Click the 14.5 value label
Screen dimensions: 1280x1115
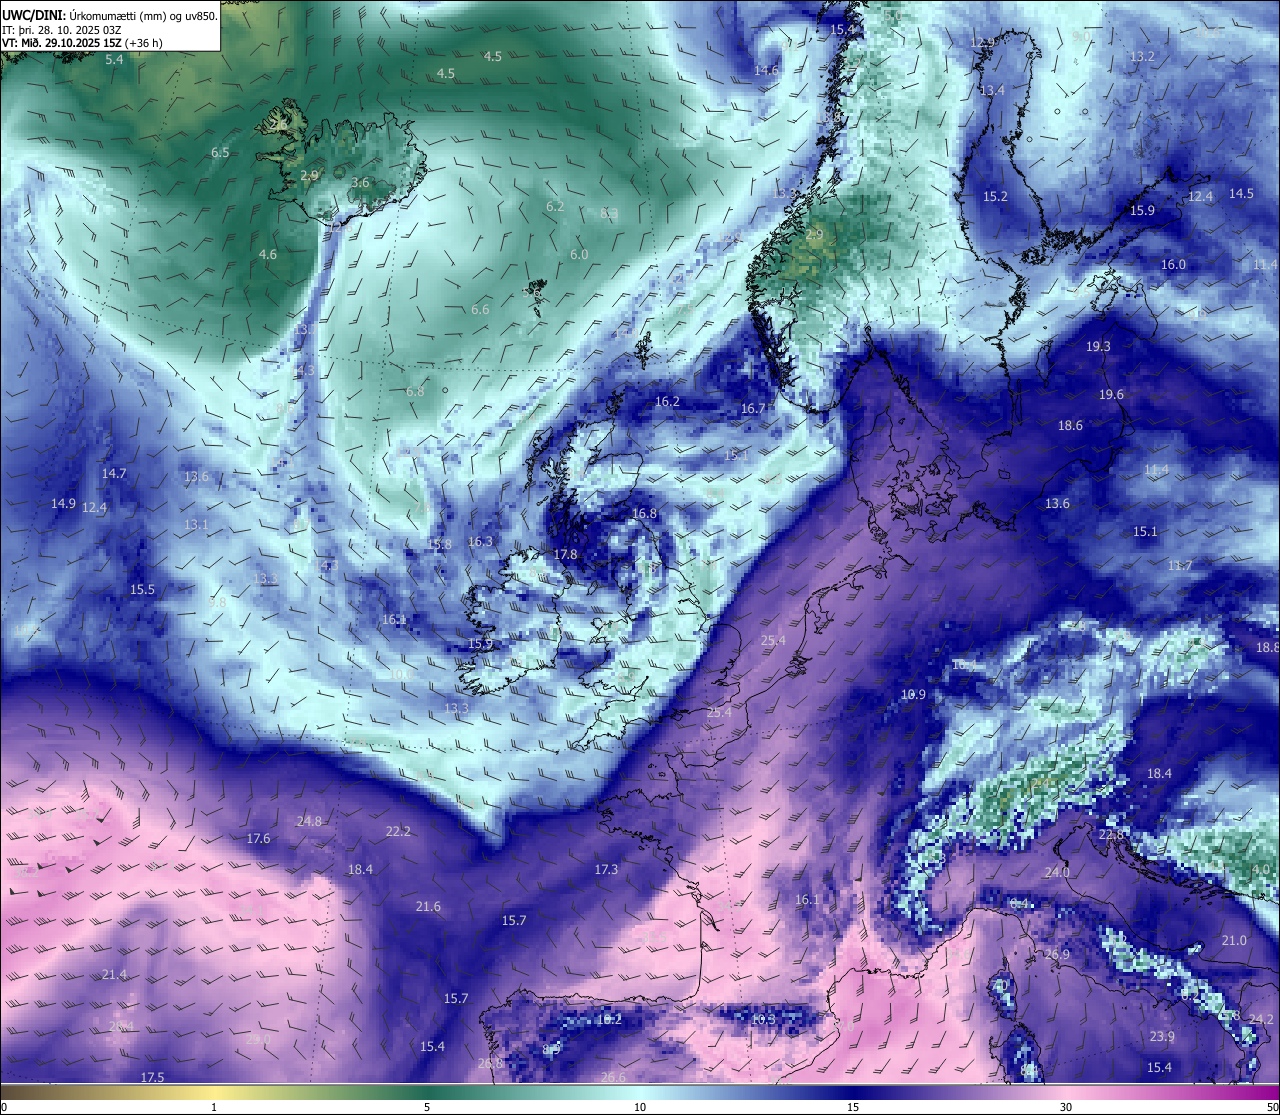tap(1241, 193)
